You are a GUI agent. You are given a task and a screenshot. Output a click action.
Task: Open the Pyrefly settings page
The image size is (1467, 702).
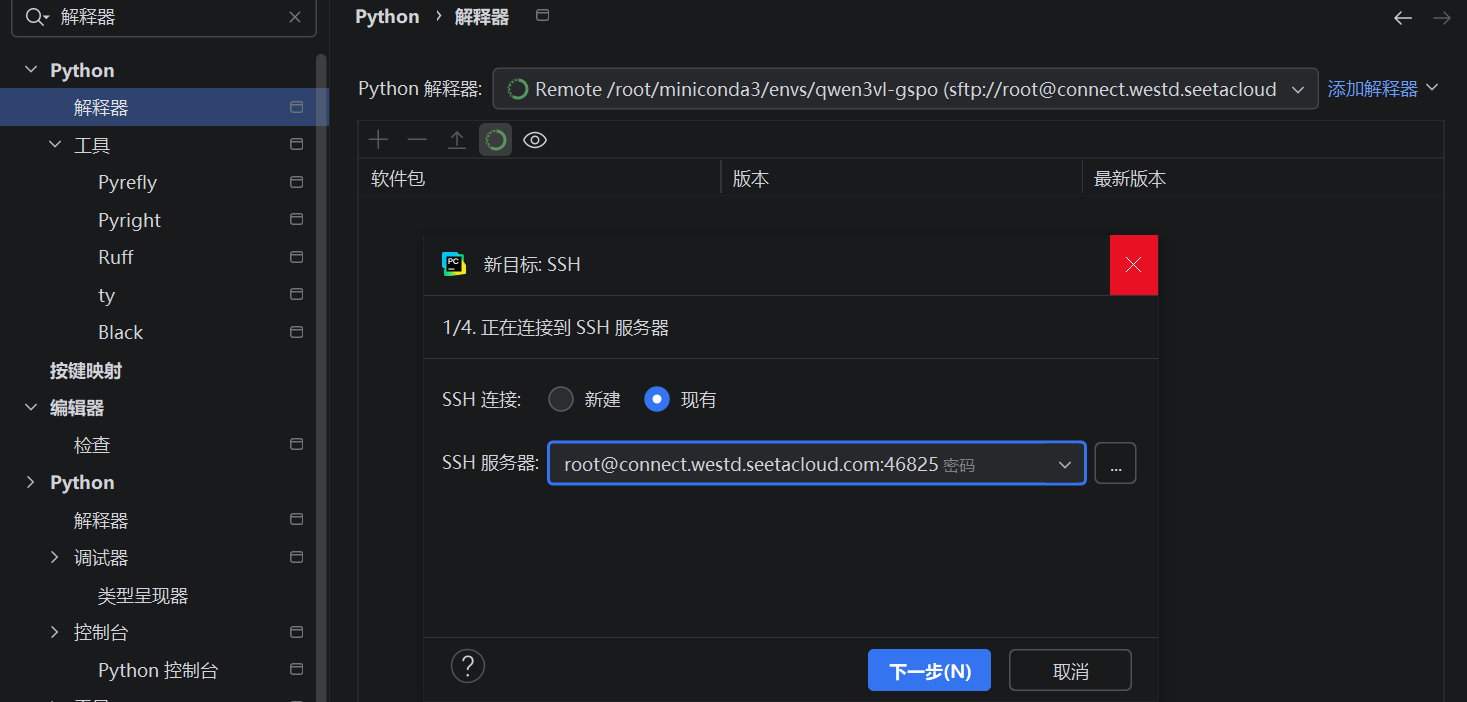pyautogui.click(x=127, y=182)
